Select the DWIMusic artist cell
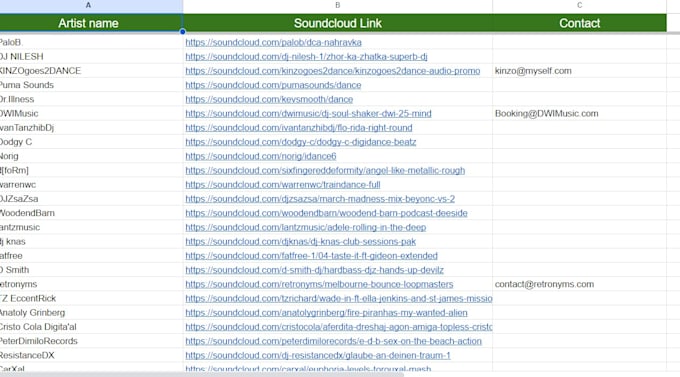This screenshot has height=377, width=680. coord(91,113)
